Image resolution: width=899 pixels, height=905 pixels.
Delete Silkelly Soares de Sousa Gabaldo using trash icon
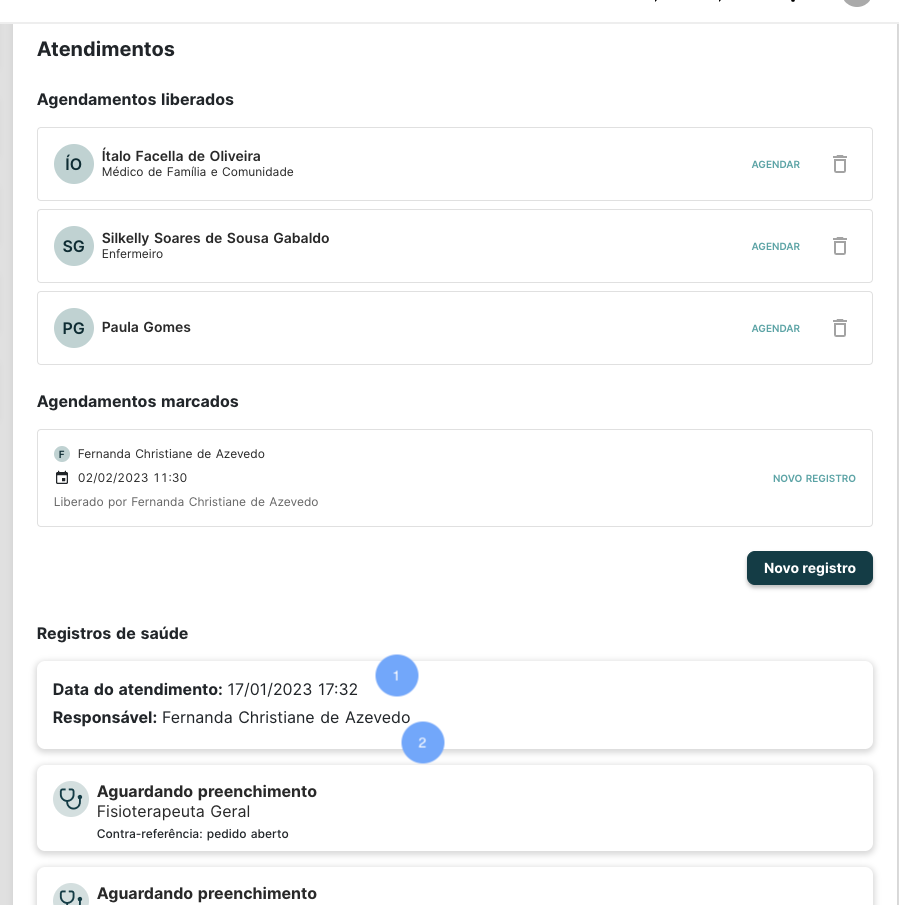pos(839,246)
